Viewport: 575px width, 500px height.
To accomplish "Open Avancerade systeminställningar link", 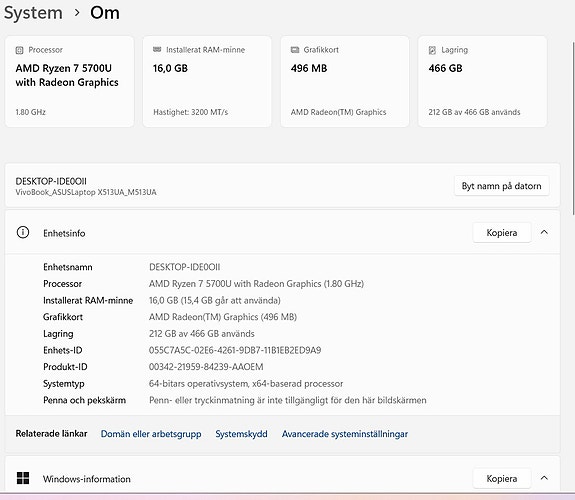I will point(345,434).
